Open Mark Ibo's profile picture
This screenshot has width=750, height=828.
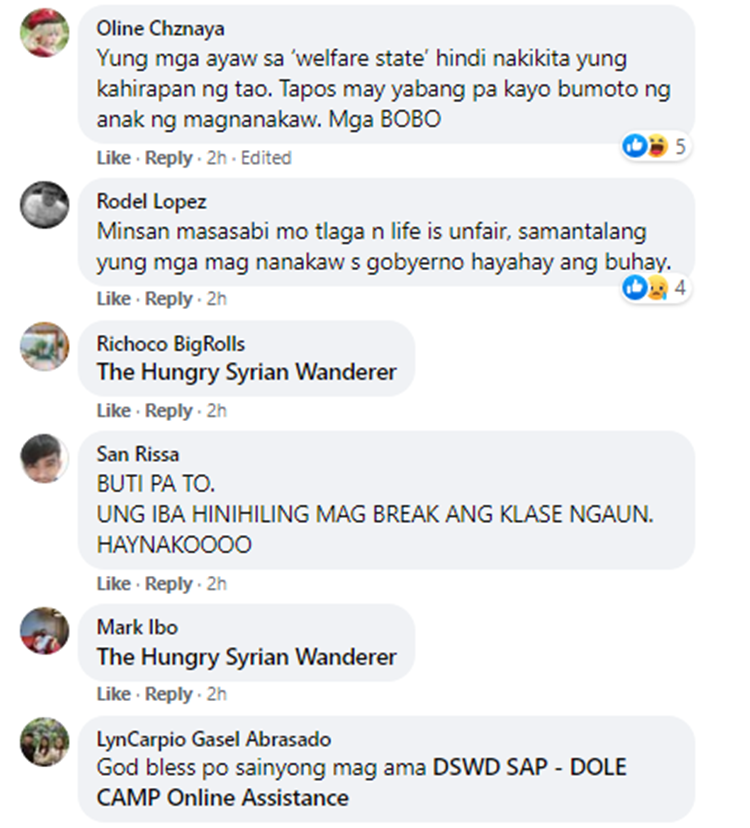coord(44,631)
